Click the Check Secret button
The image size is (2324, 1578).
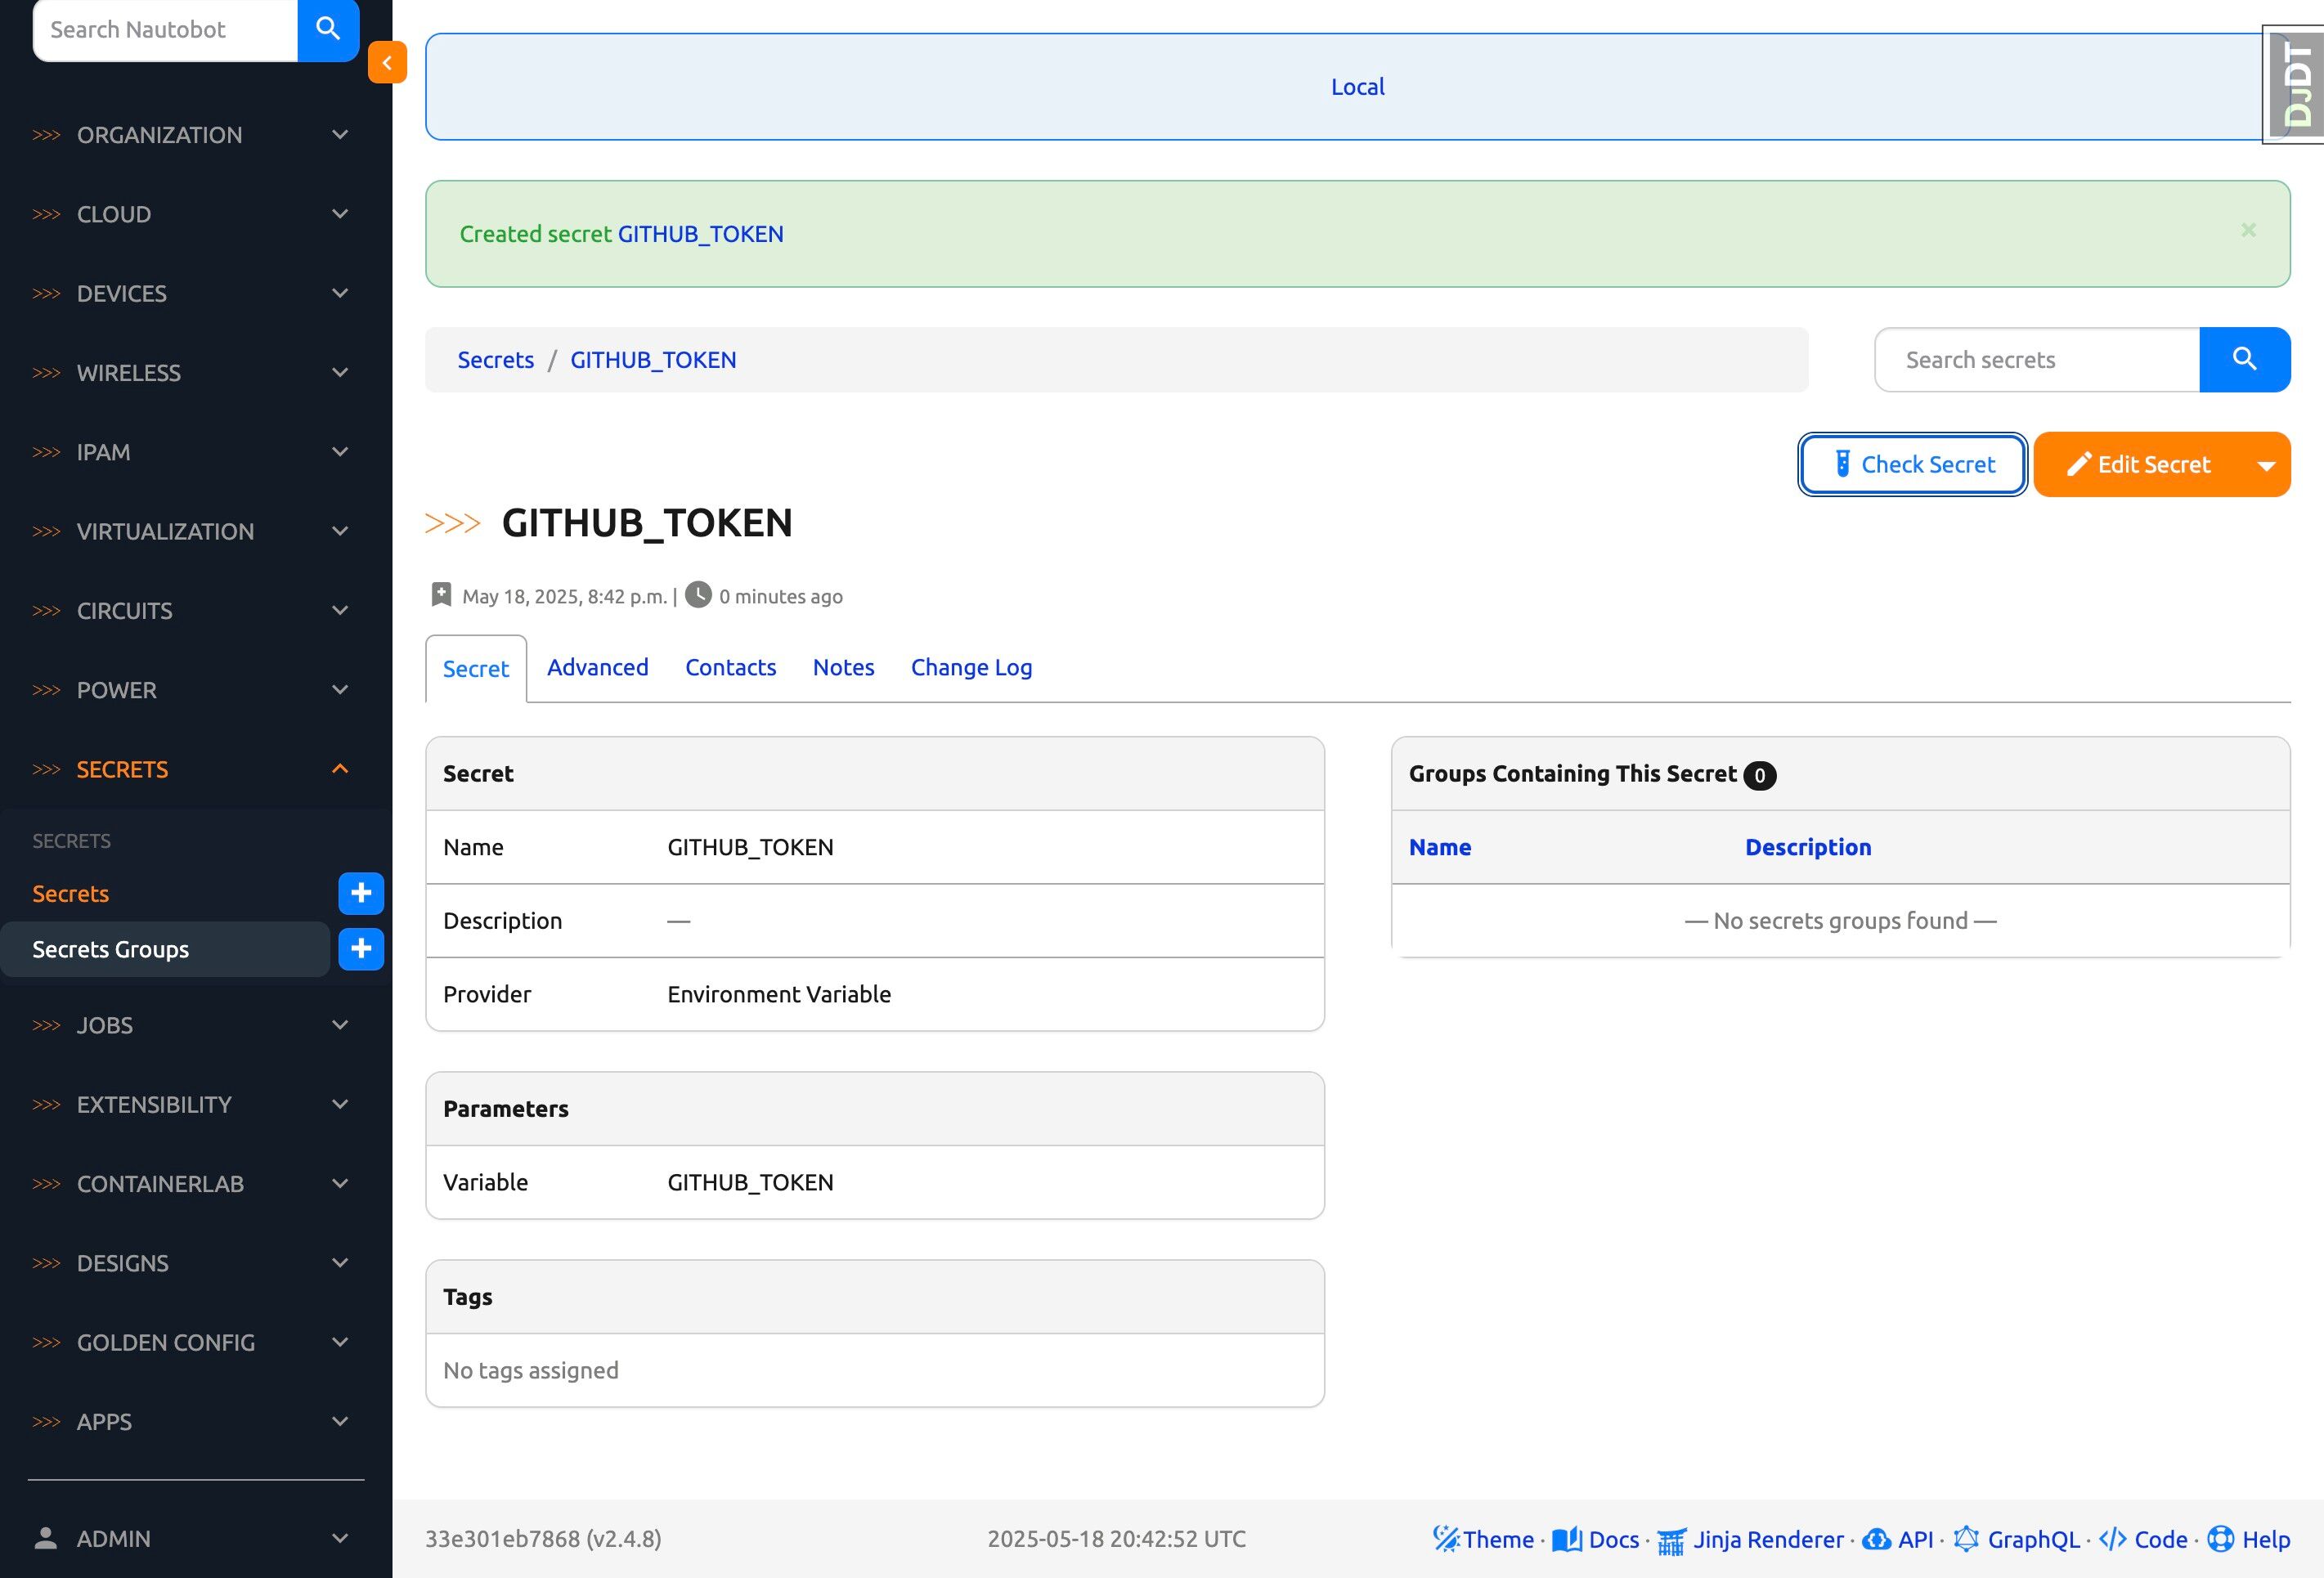1912,464
